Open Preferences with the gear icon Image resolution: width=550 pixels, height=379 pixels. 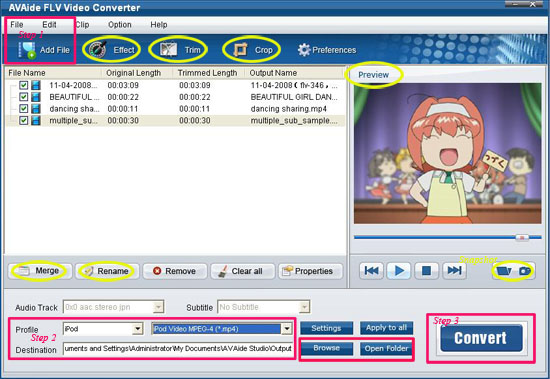(x=304, y=50)
